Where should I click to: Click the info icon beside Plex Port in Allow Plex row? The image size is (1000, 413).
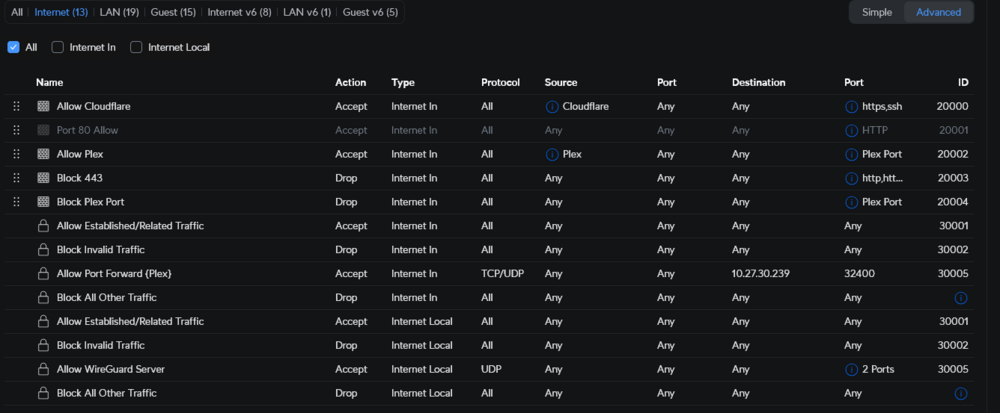click(851, 154)
